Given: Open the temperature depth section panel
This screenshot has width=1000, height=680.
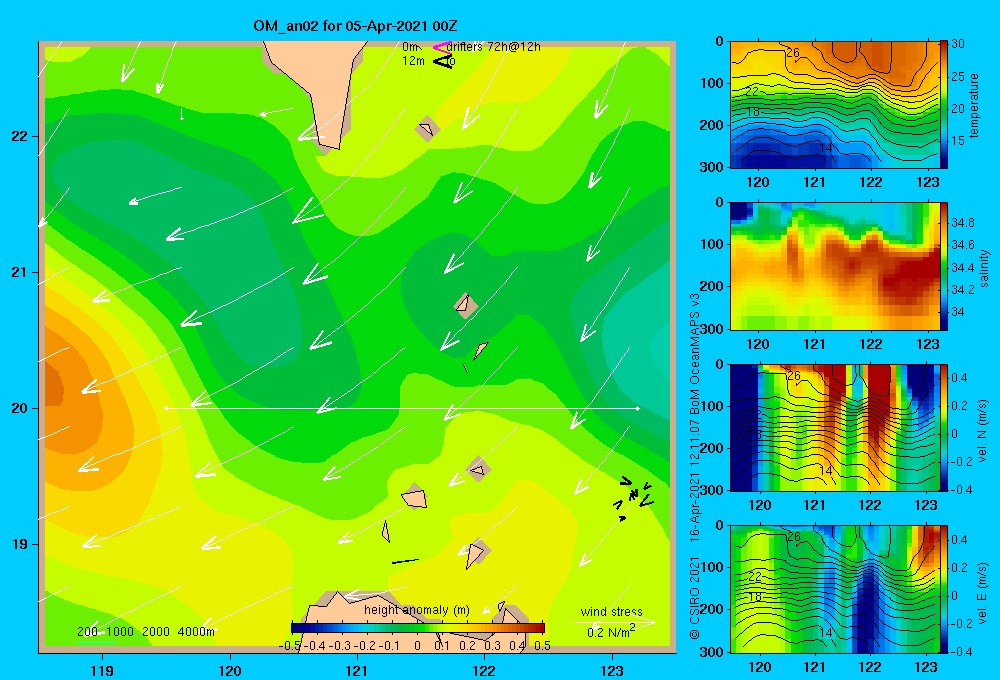Looking at the screenshot, I should pyautogui.click(x=834, y=104).
